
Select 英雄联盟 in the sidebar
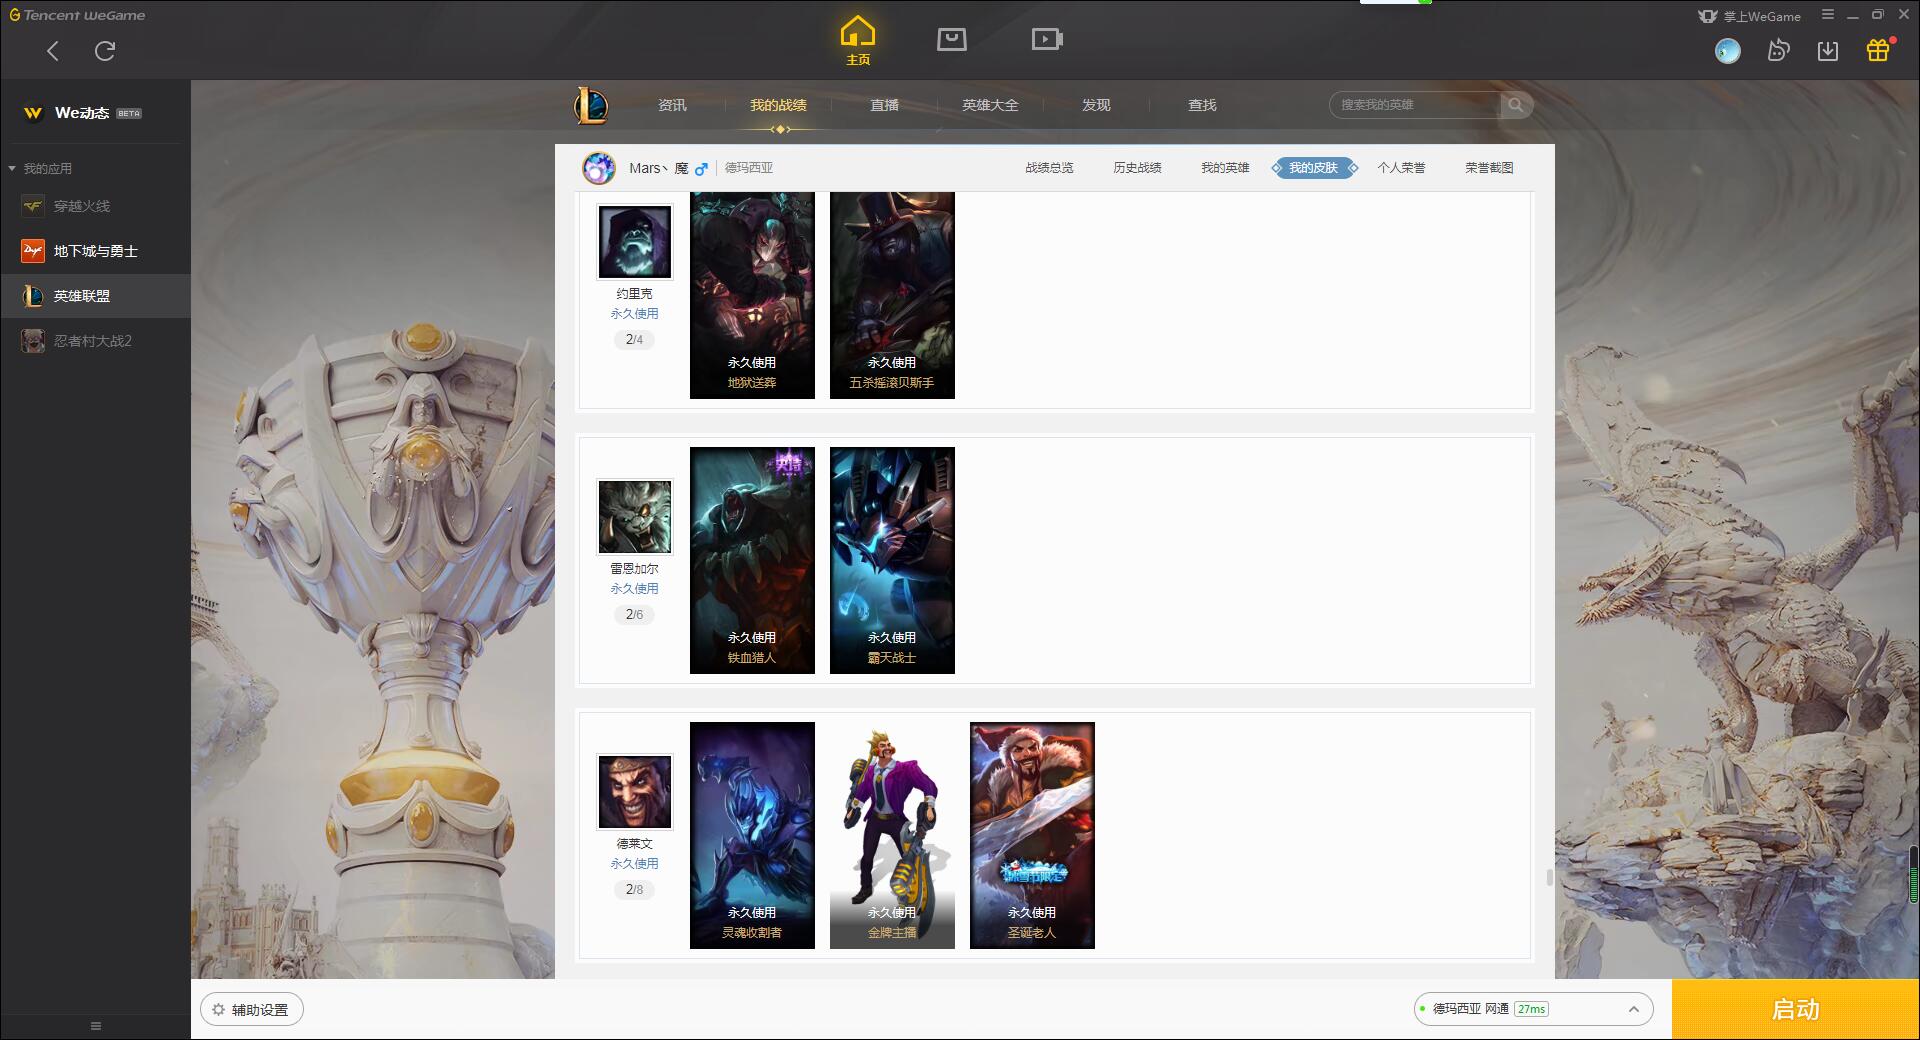pyautogui.click(x=95, y=296)
